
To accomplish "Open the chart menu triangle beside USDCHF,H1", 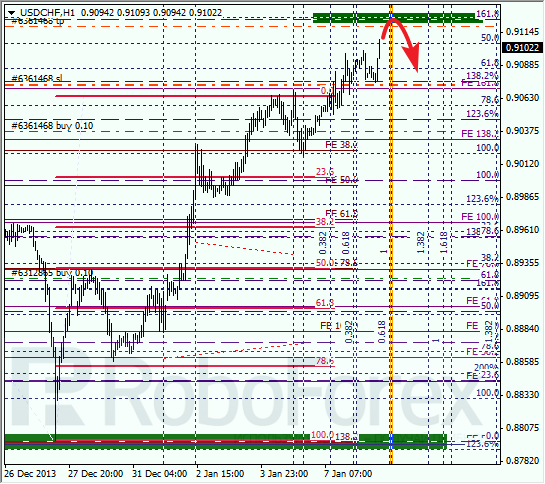I will pos(13,13).
